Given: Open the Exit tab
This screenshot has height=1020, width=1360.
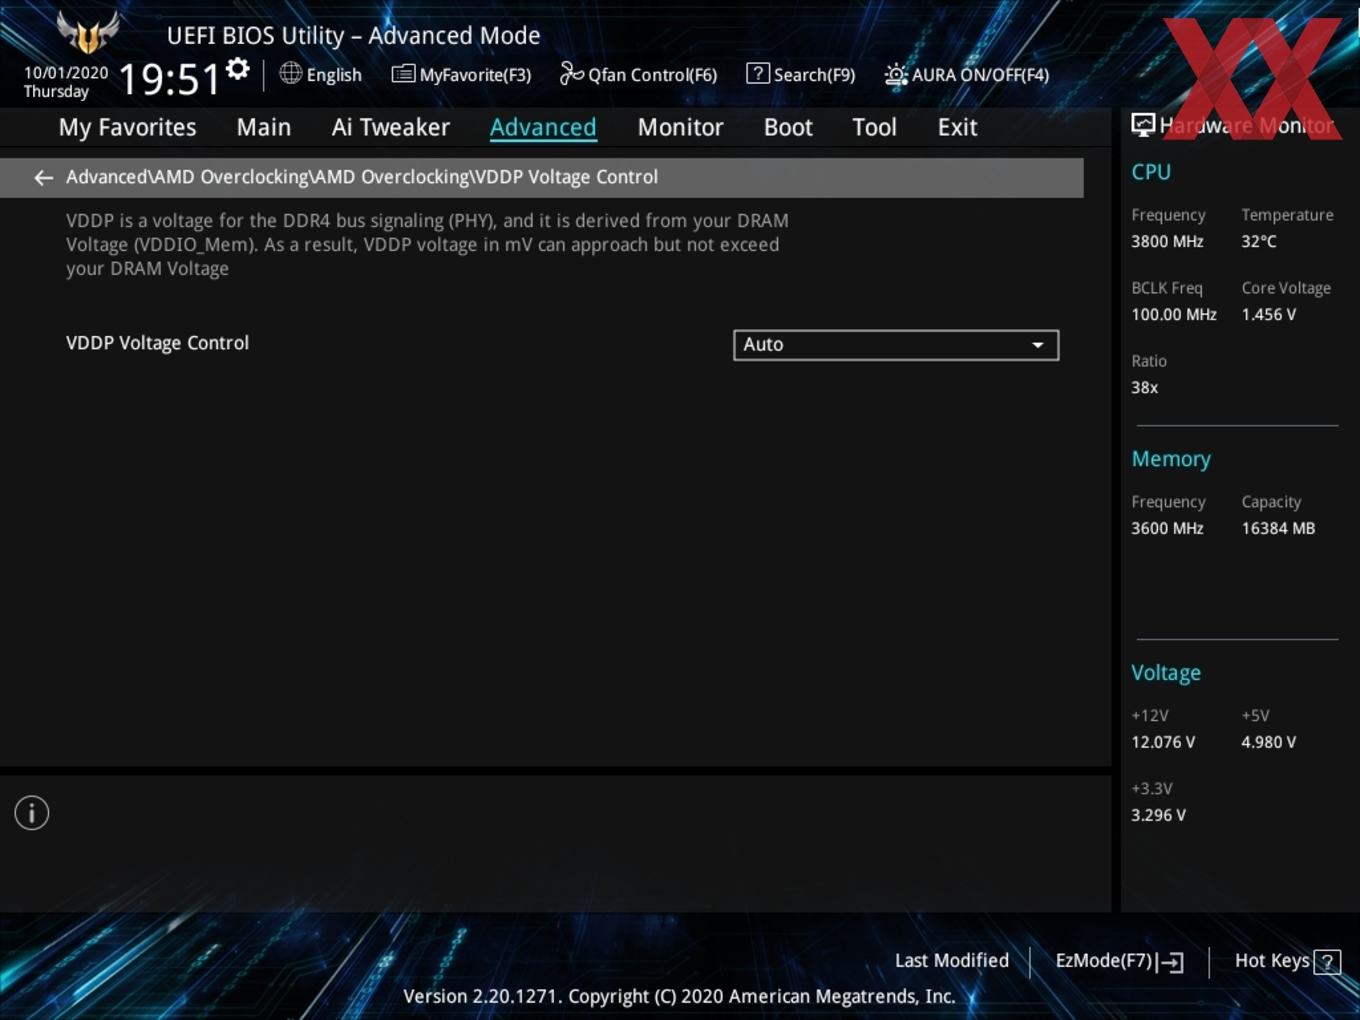Looking at the screenshot, I should point(957,127).
